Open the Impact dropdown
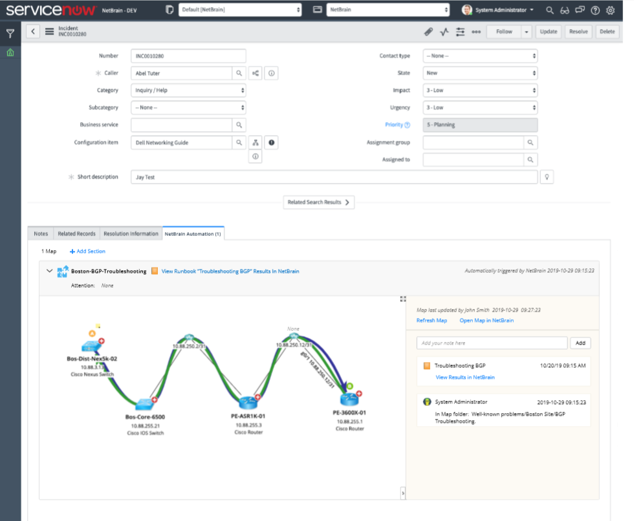634x521 pixels. [480, 91]
